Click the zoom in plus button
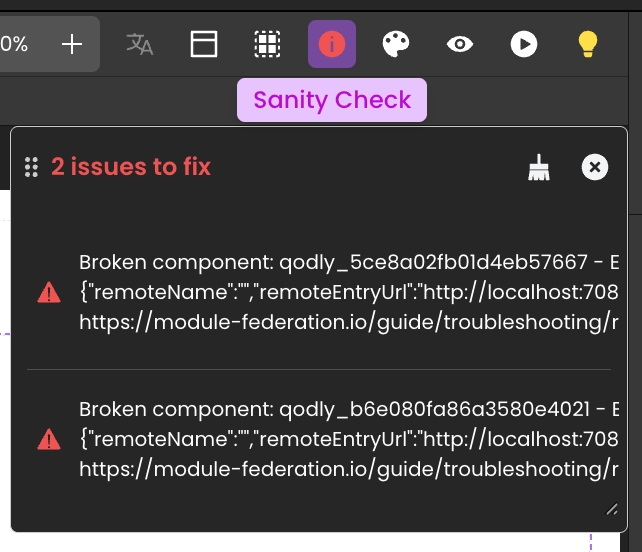642x552 pixels. pyautogui.click(x=72, y=44)
